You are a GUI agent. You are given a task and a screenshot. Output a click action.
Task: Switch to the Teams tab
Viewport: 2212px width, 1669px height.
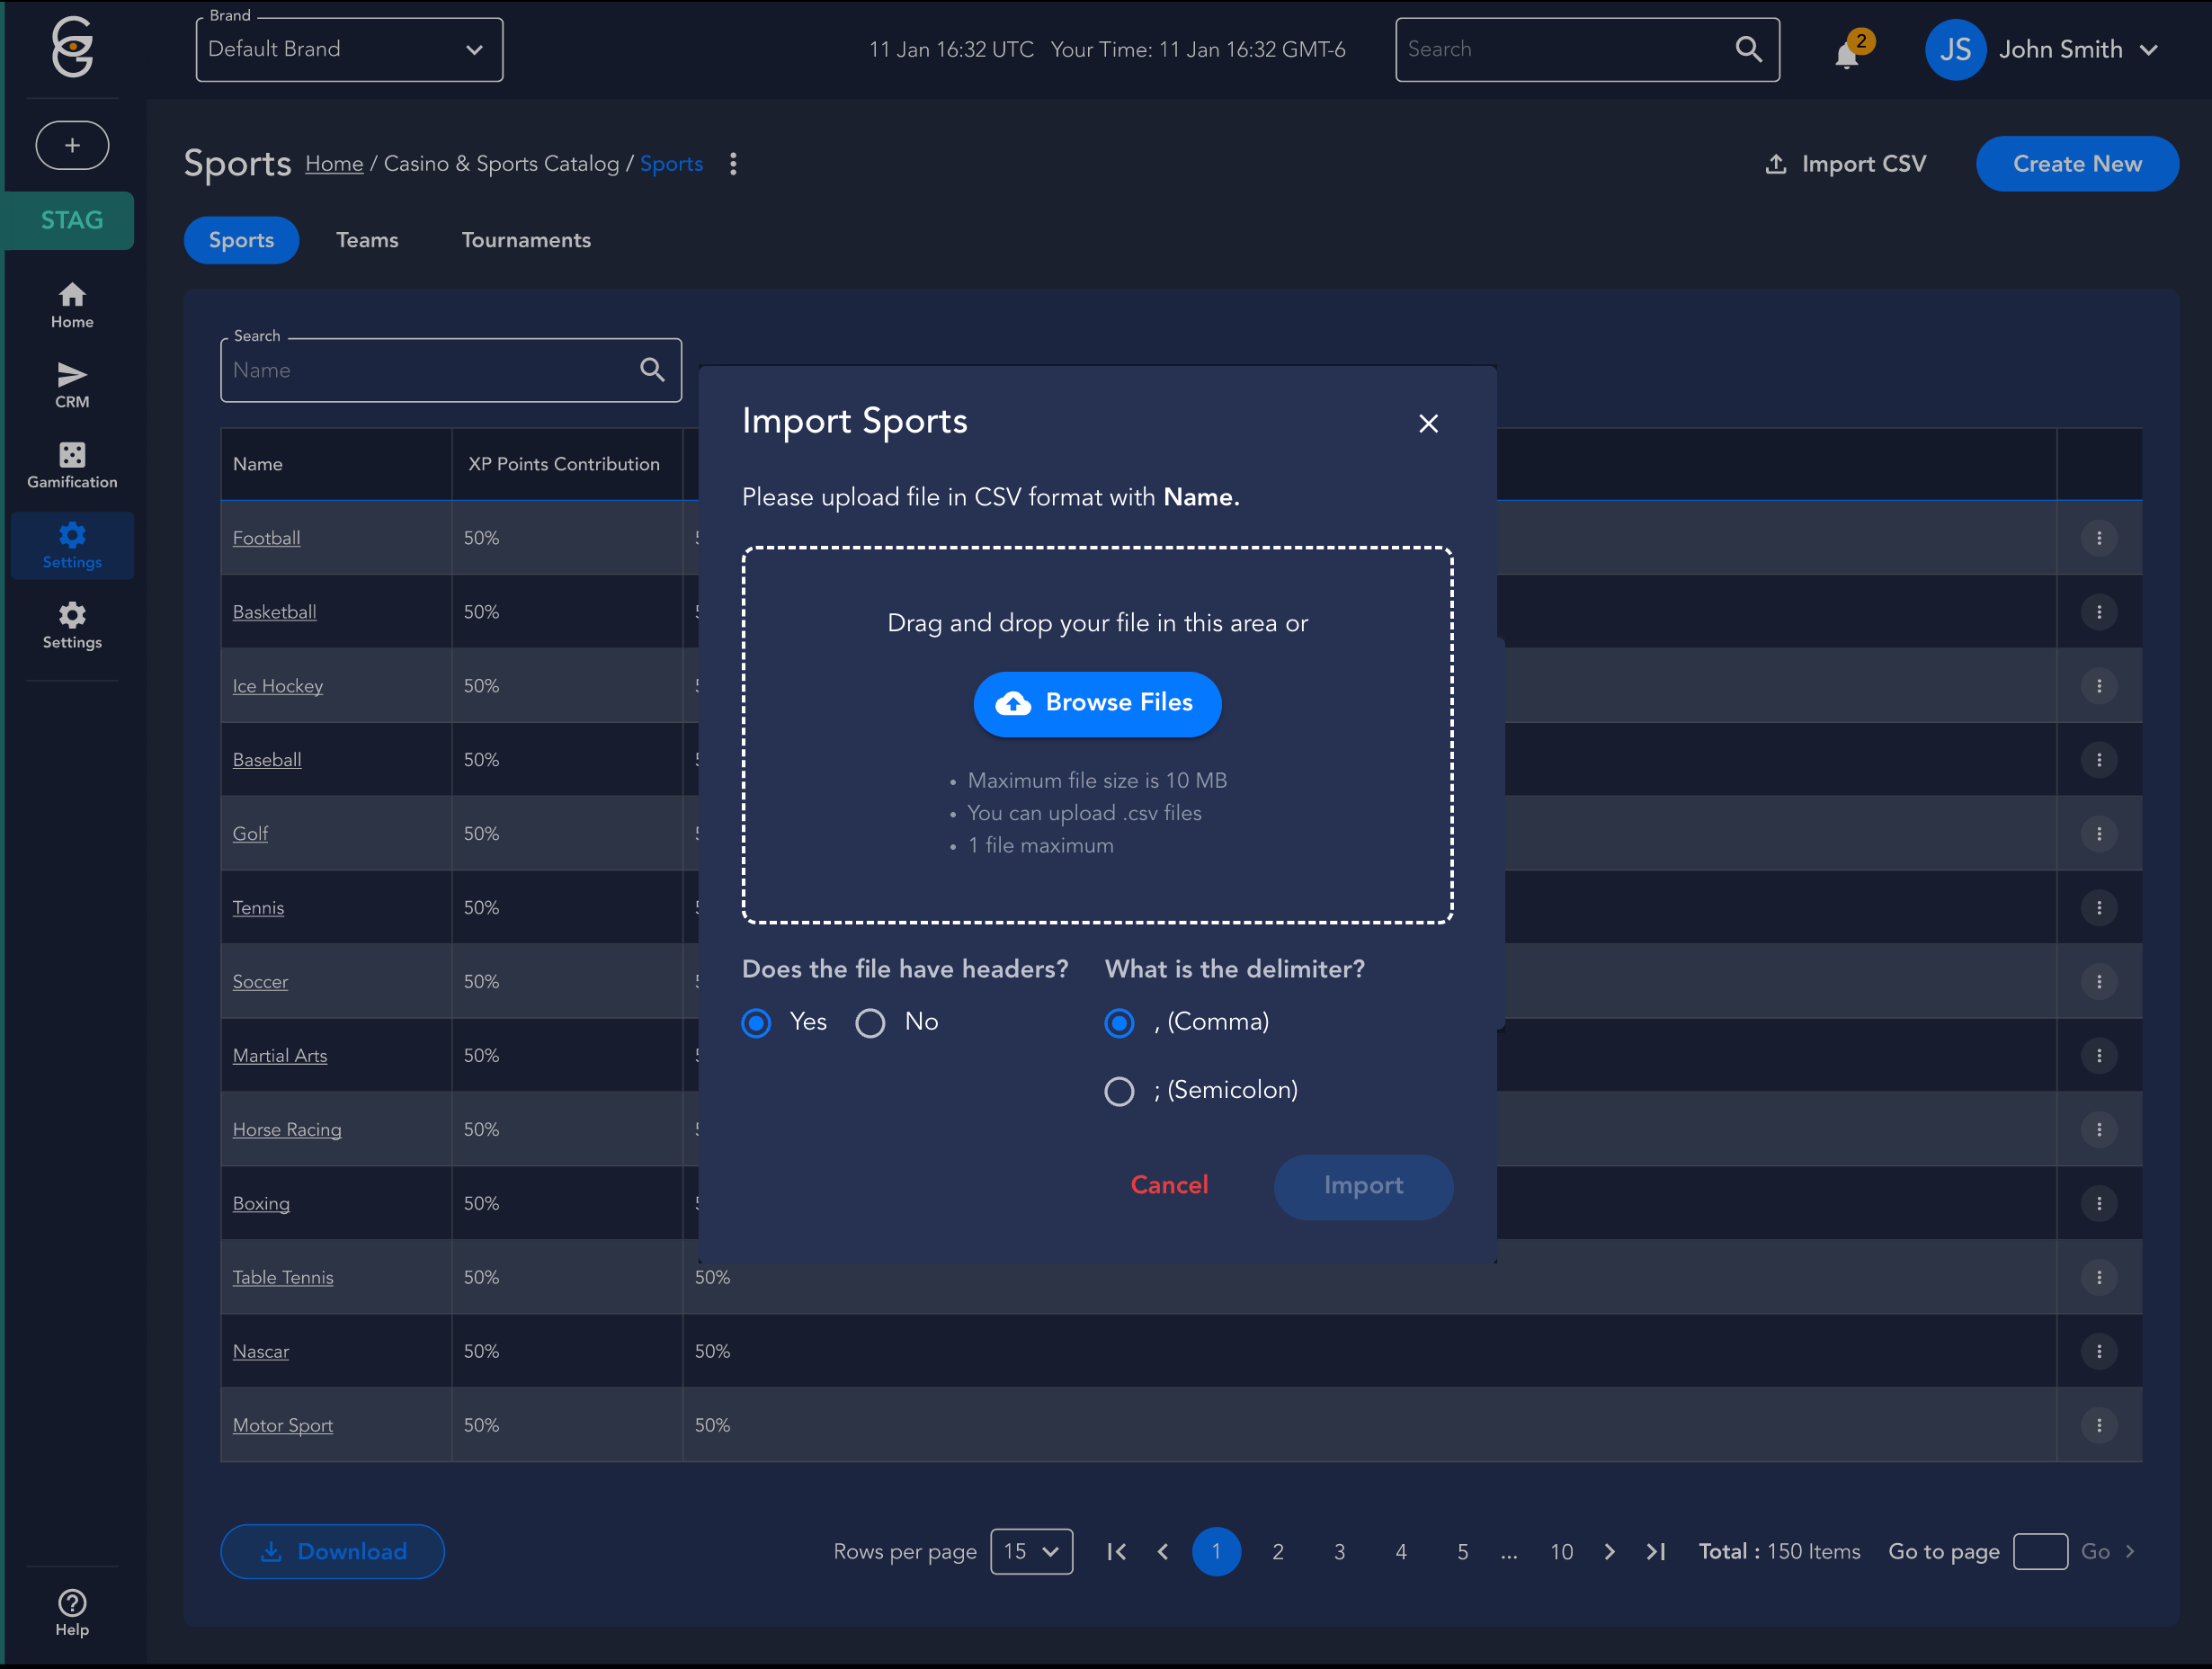[367, 240]
